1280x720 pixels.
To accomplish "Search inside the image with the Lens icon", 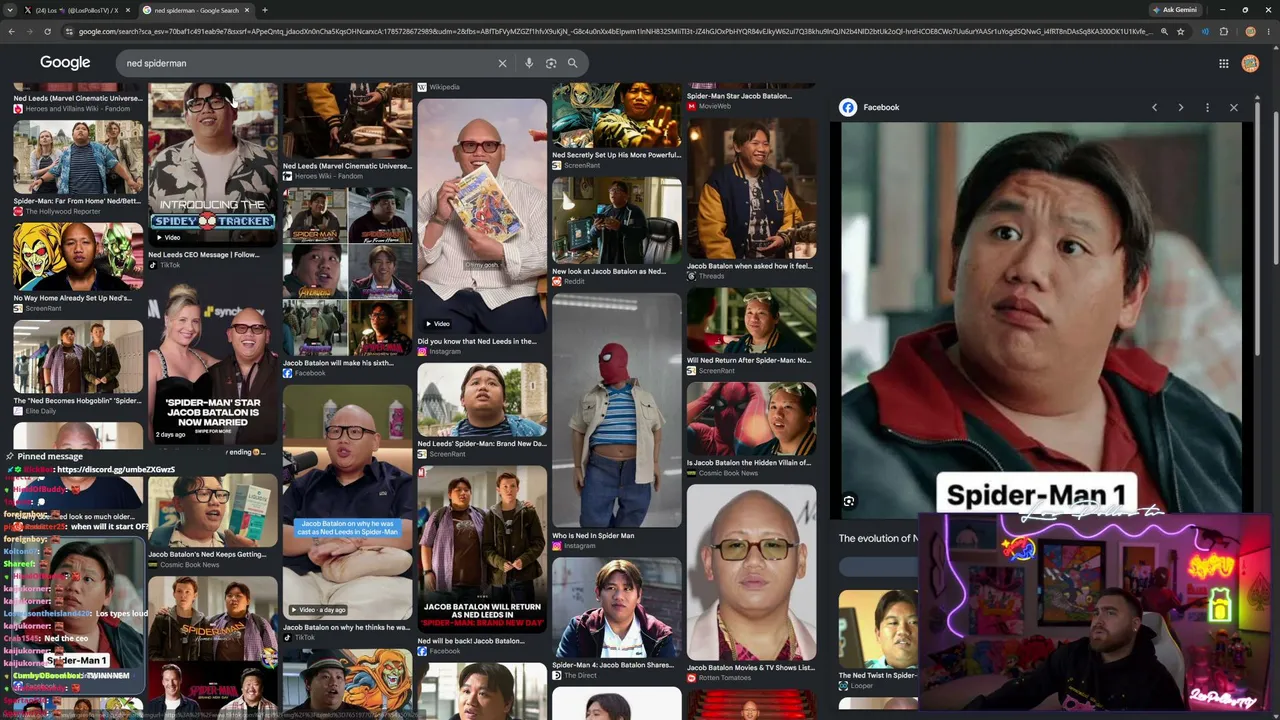I will tap(849, 501).
